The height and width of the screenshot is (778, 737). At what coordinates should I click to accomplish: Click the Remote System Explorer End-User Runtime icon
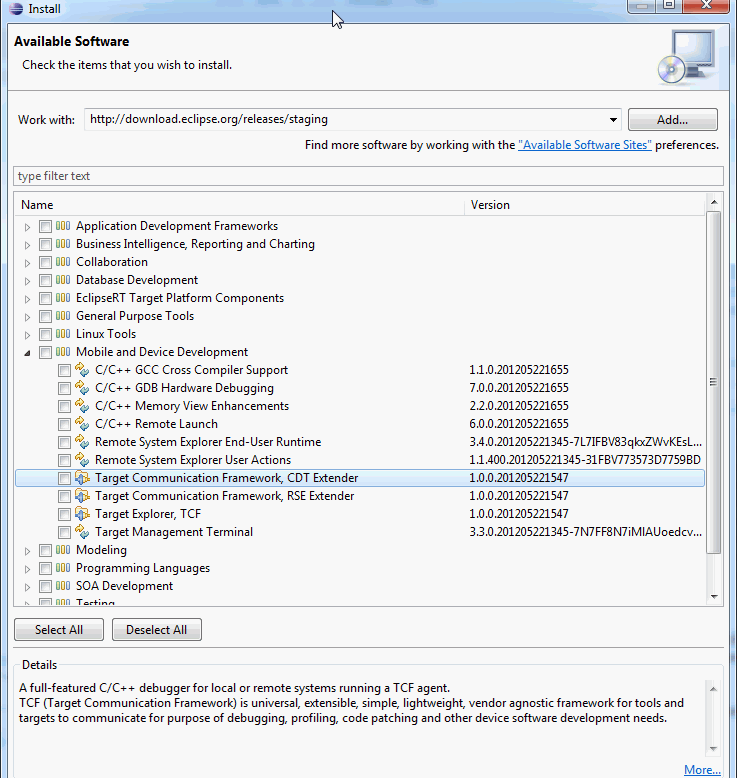point(82,442)
